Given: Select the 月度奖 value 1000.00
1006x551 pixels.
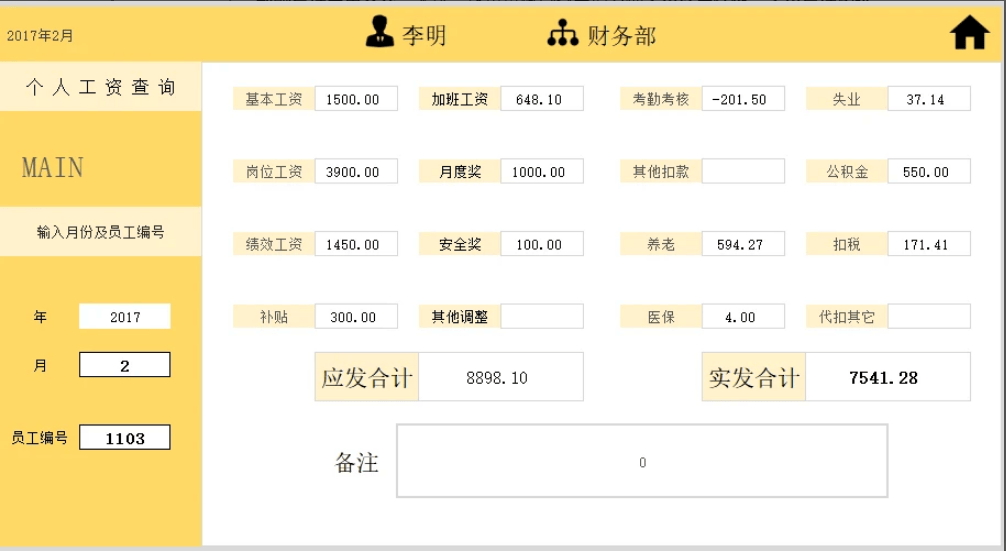Looking at the screenshot, I should pyautogui.click(x=542, y=171).
